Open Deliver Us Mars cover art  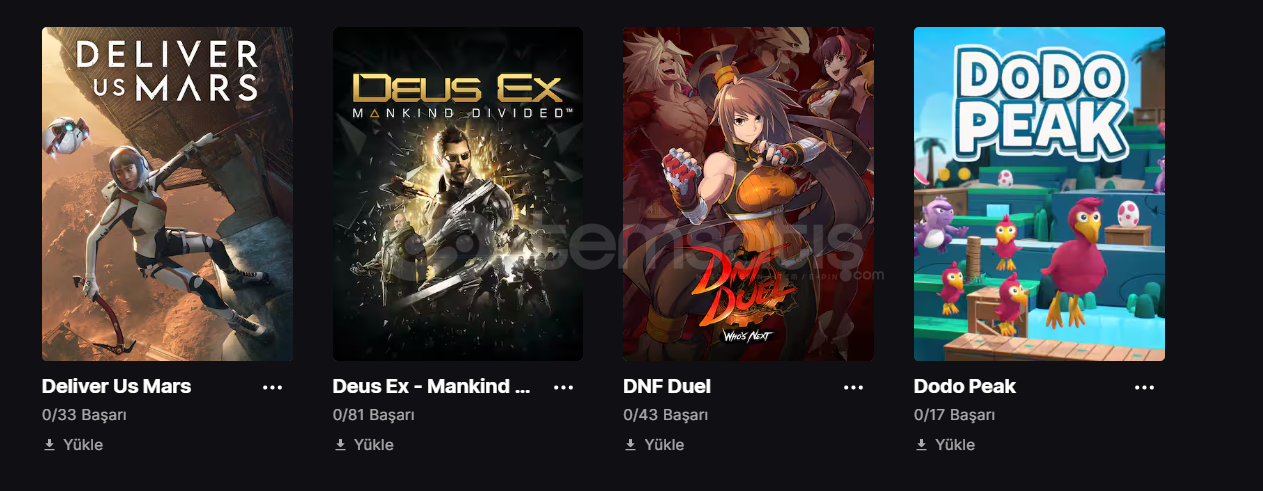click(x=167, y=194)
